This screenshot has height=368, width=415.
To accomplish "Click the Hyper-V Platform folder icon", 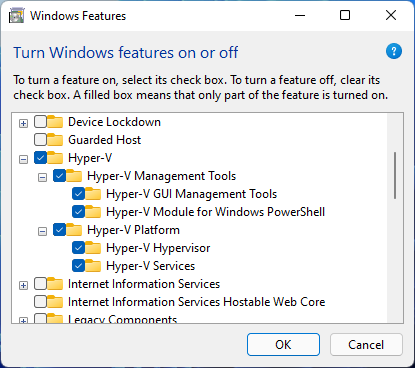I will (x=74, y=230).
